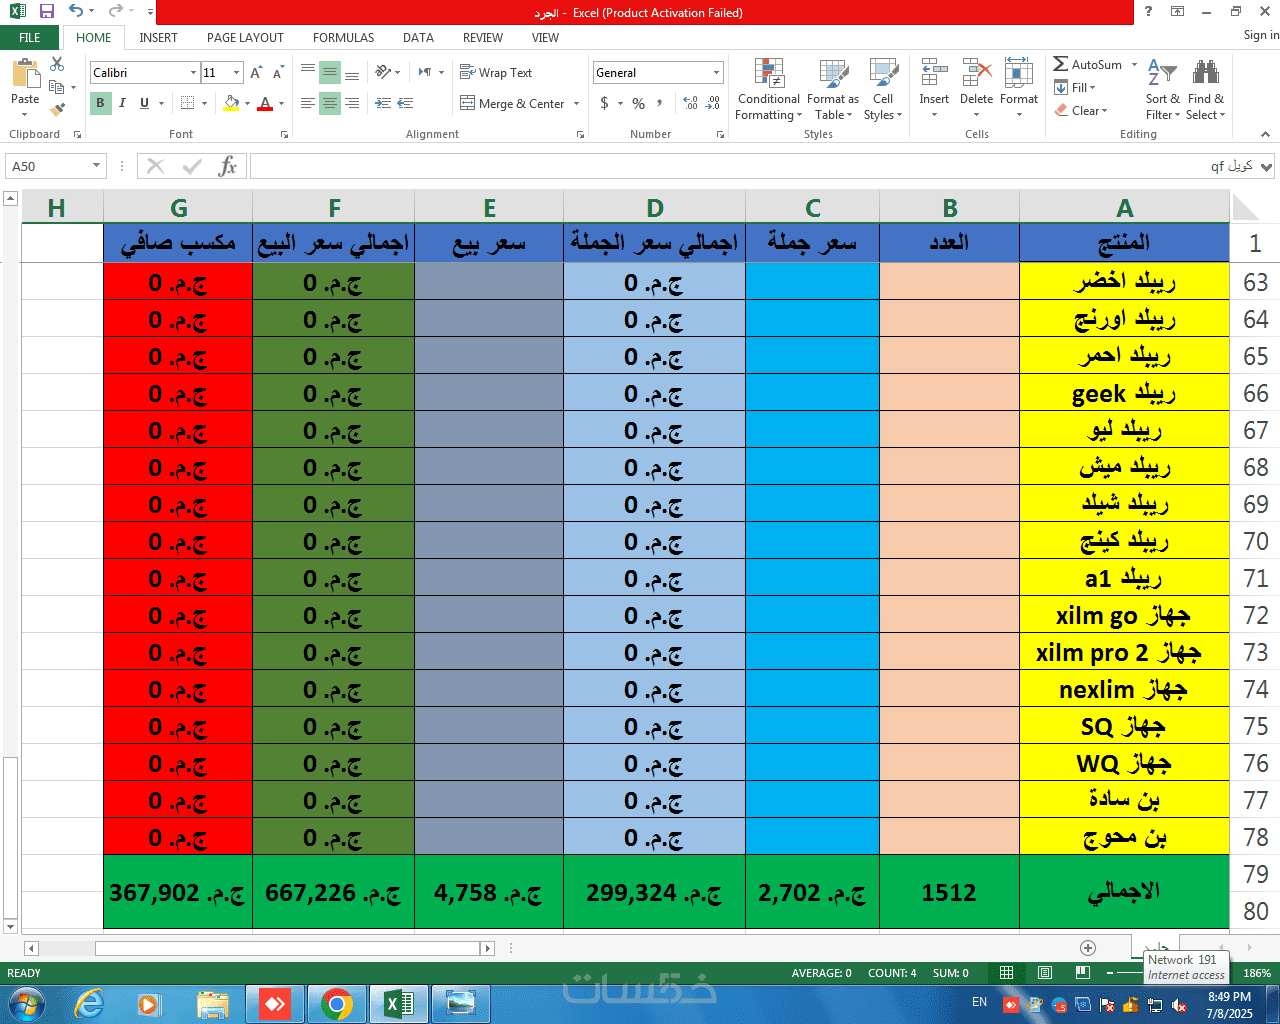Switch to Page Layout view in status bar
The image size is (1280, 1024).
pyautogui.click(x=1045, y=973)
